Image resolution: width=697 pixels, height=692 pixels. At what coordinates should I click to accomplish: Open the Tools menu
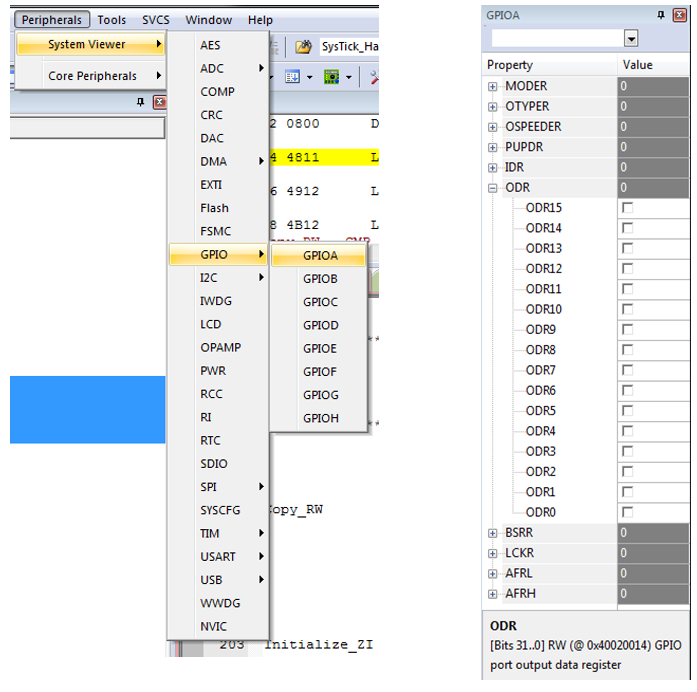(x=112, y=20)
